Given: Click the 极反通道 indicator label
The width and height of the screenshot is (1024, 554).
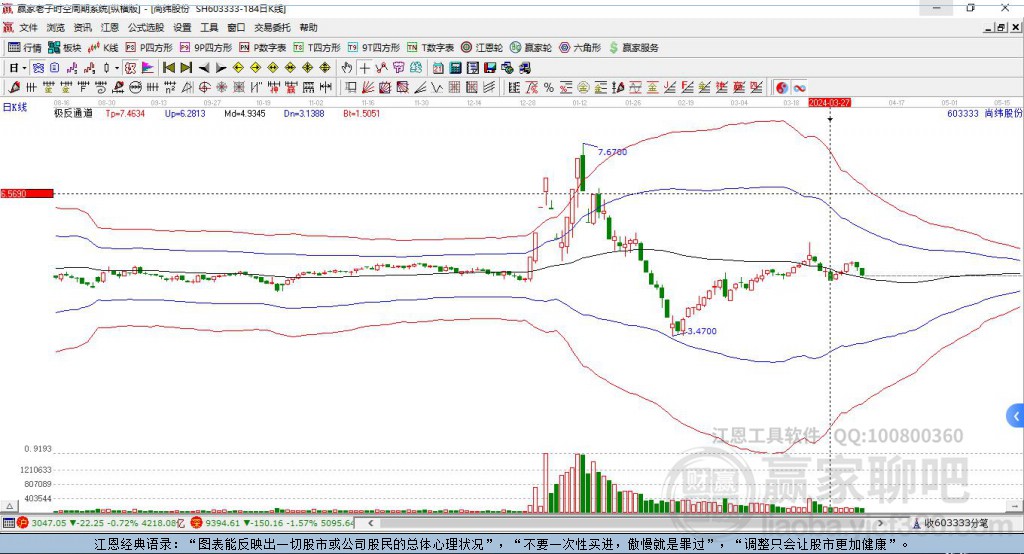Looking at the screenshot, I should coord(73,114).
